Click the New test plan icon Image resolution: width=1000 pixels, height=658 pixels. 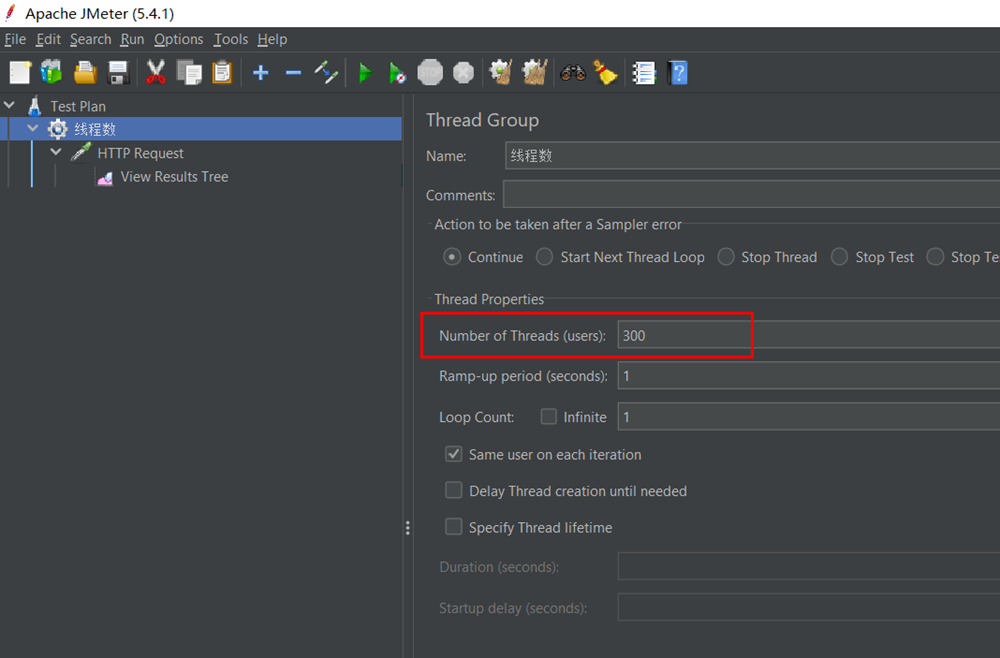(x=20, y=73)
